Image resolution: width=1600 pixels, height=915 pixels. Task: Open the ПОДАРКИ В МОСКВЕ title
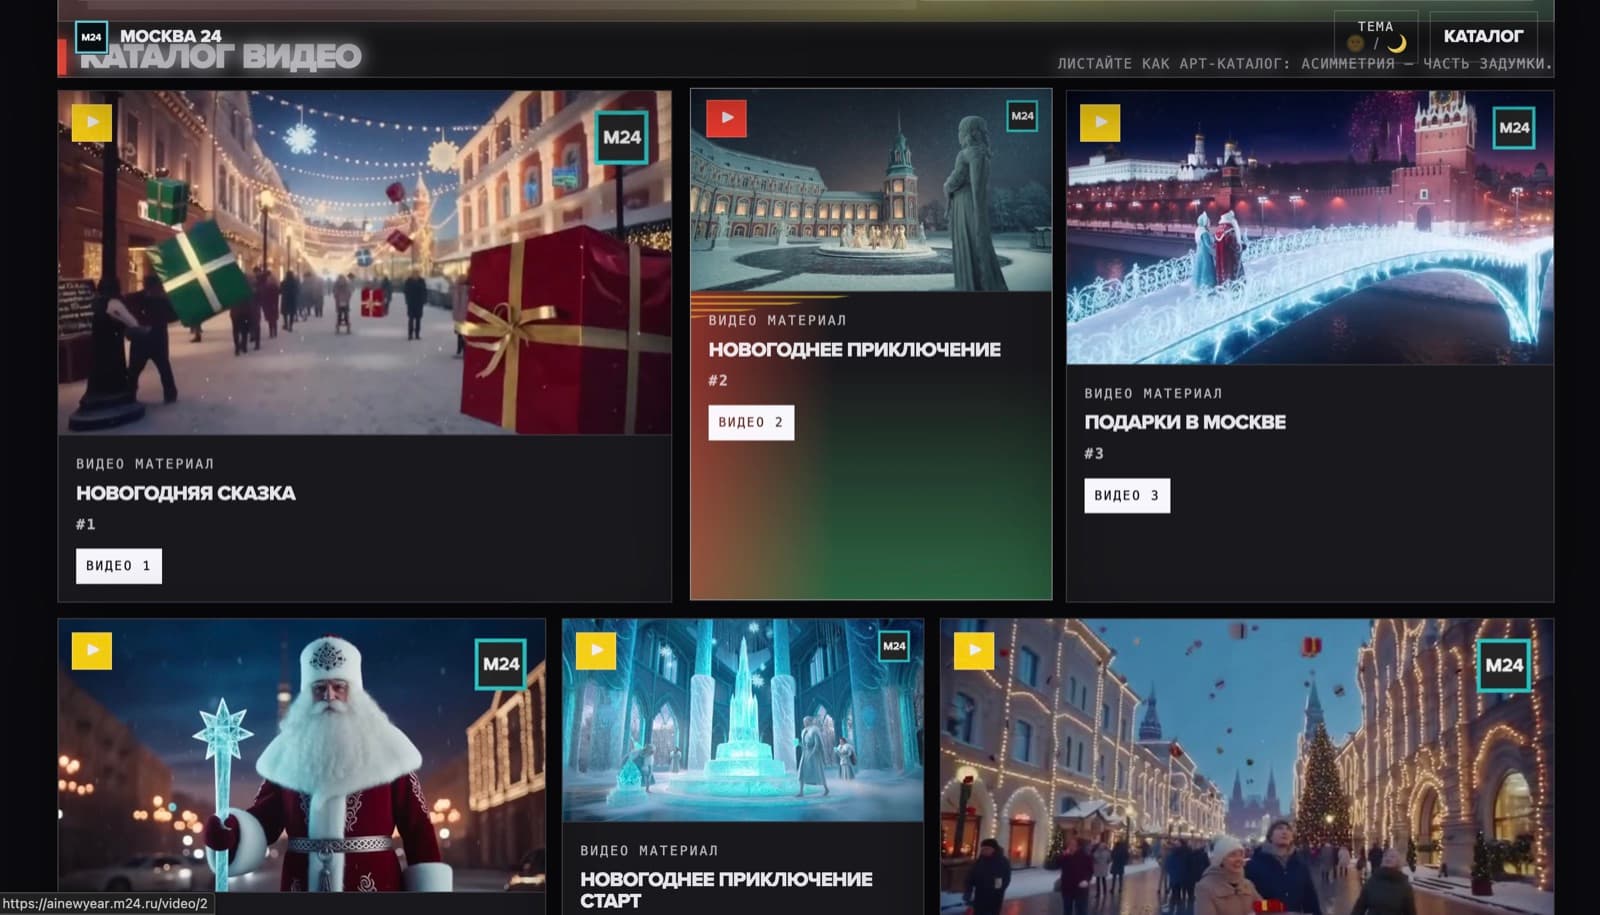[1185, 422]
